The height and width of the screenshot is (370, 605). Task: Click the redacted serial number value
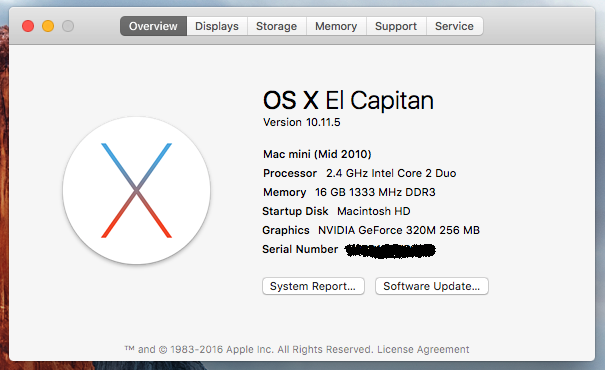coord(390,250)
